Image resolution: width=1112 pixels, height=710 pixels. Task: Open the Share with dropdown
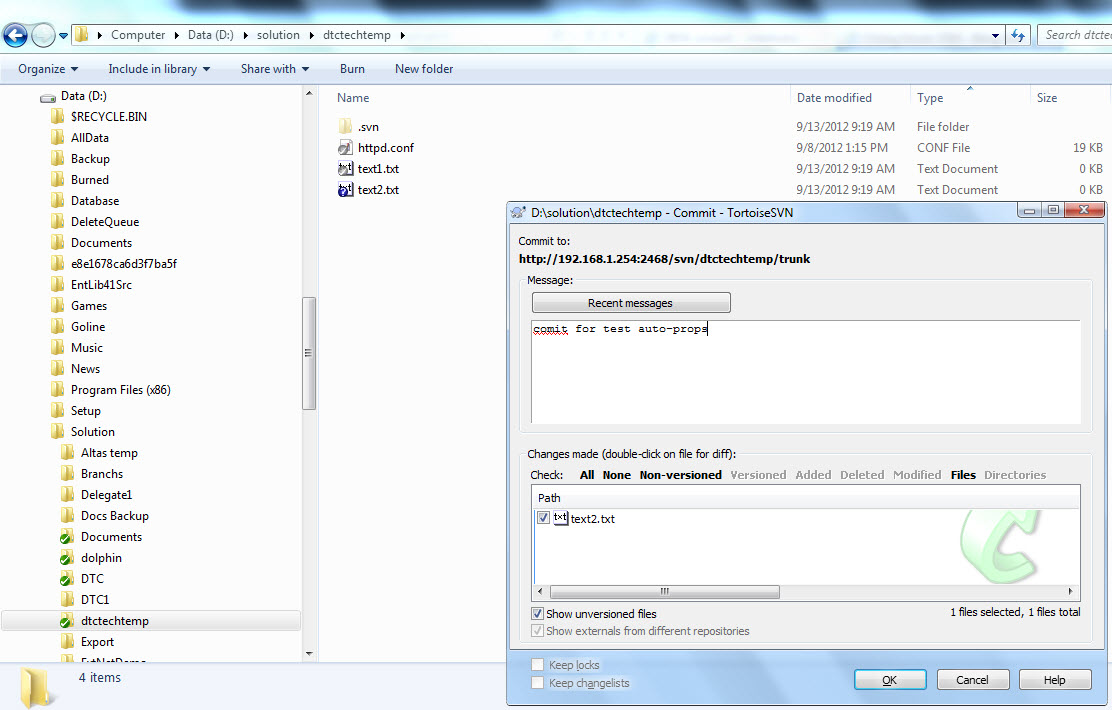click(x=275, y=69)
